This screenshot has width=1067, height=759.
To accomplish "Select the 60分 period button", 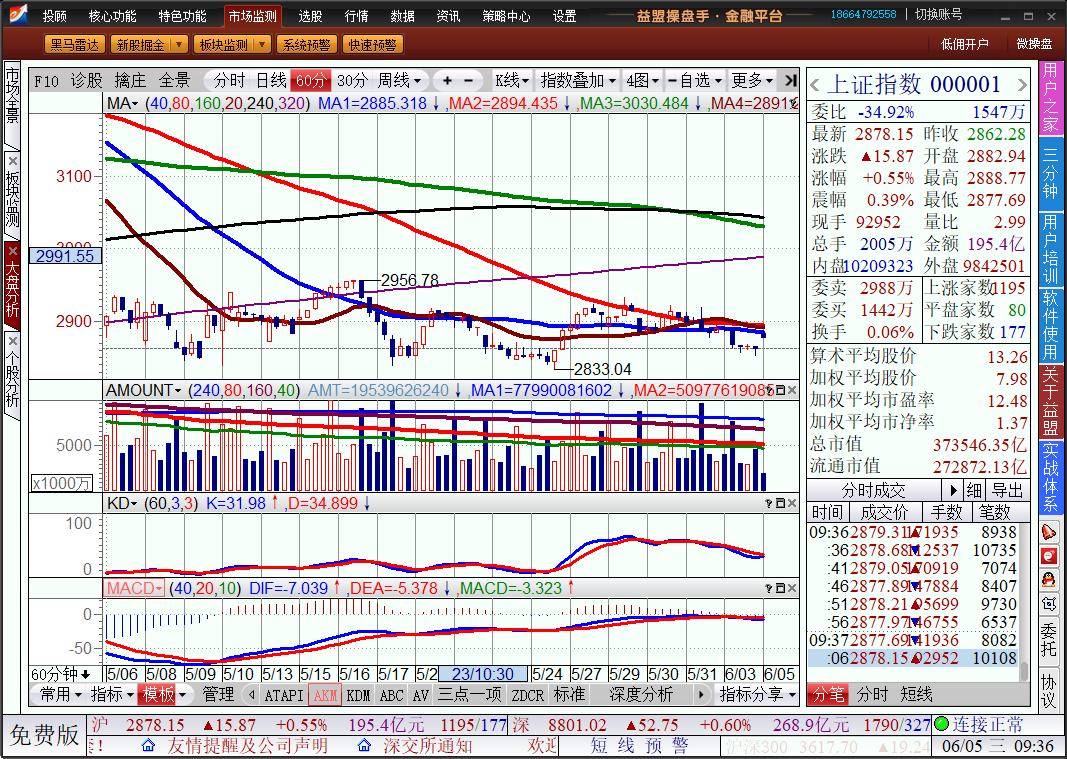I will click(x=311, y=81).
